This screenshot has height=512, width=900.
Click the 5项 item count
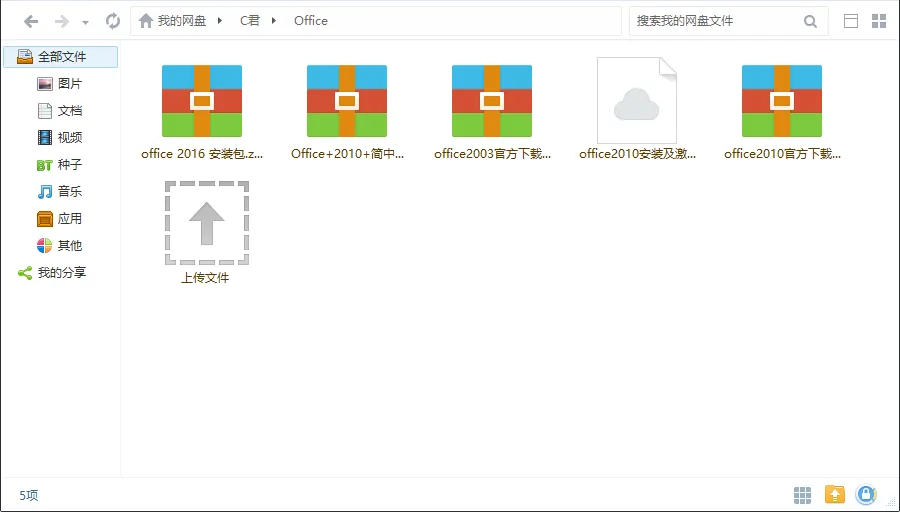click(29, 495)
